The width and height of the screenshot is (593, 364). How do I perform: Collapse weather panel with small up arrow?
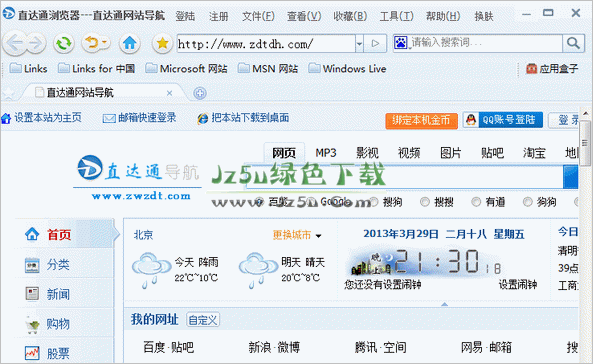444,304
